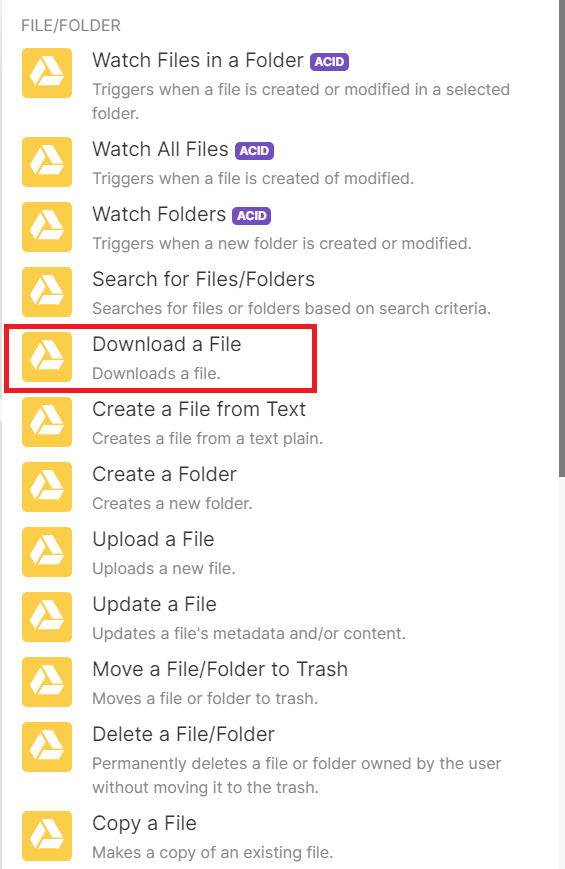Click the Drive icon for Delete a File/Folder
The width and height of the screenshot is (565, 869).
pyautogui.click(x=47, y=747)
